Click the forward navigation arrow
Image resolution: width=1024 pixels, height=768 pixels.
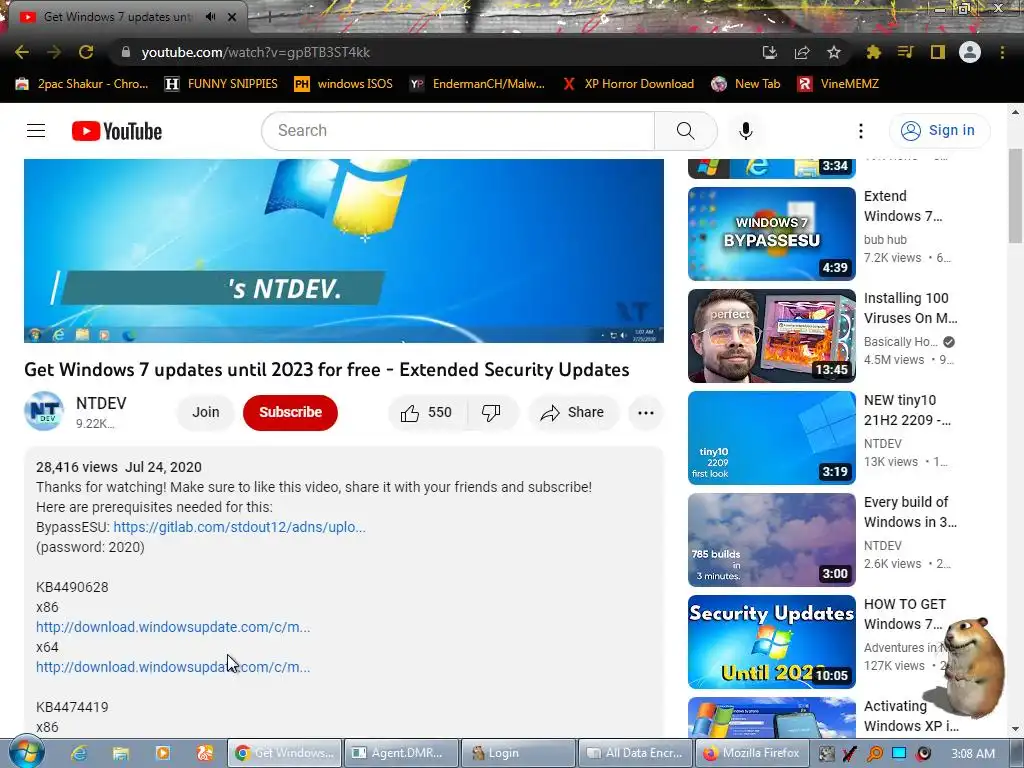click(x=54, y=52)
